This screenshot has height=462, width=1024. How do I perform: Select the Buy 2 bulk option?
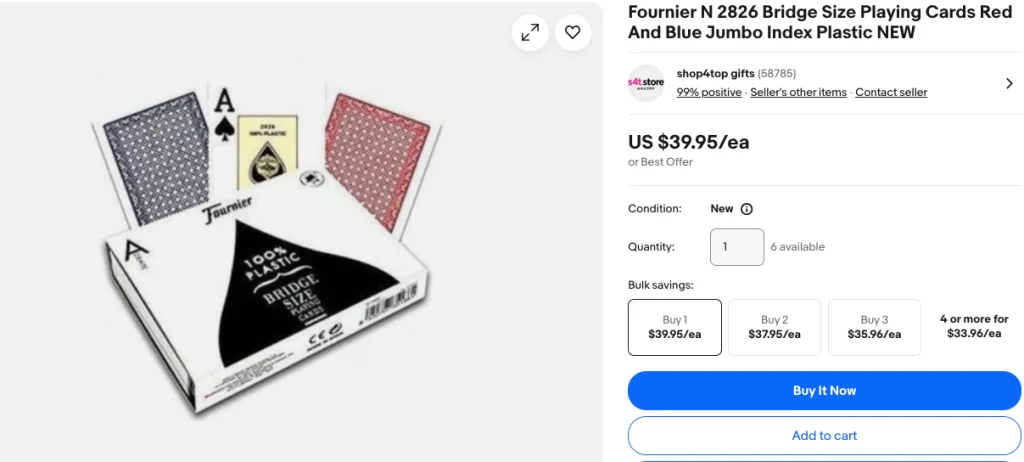[x=774, y=327]
